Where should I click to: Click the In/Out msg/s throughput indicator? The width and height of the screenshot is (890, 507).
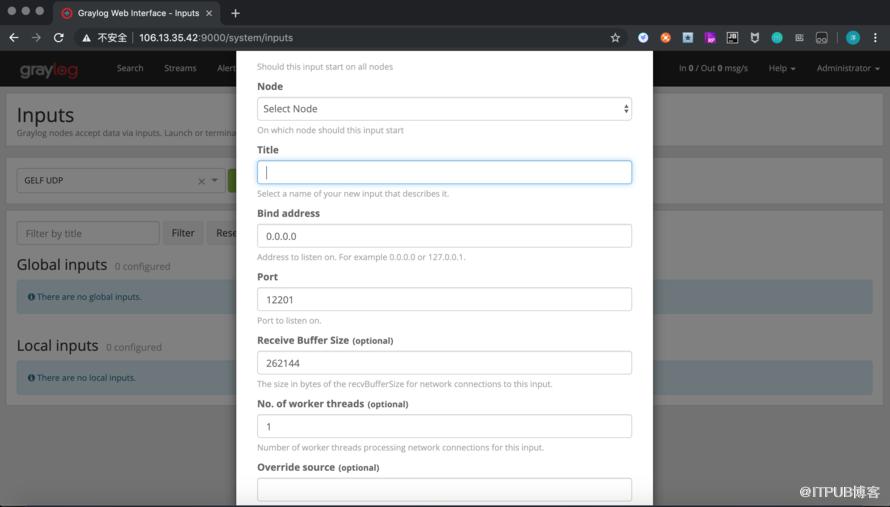713,68
